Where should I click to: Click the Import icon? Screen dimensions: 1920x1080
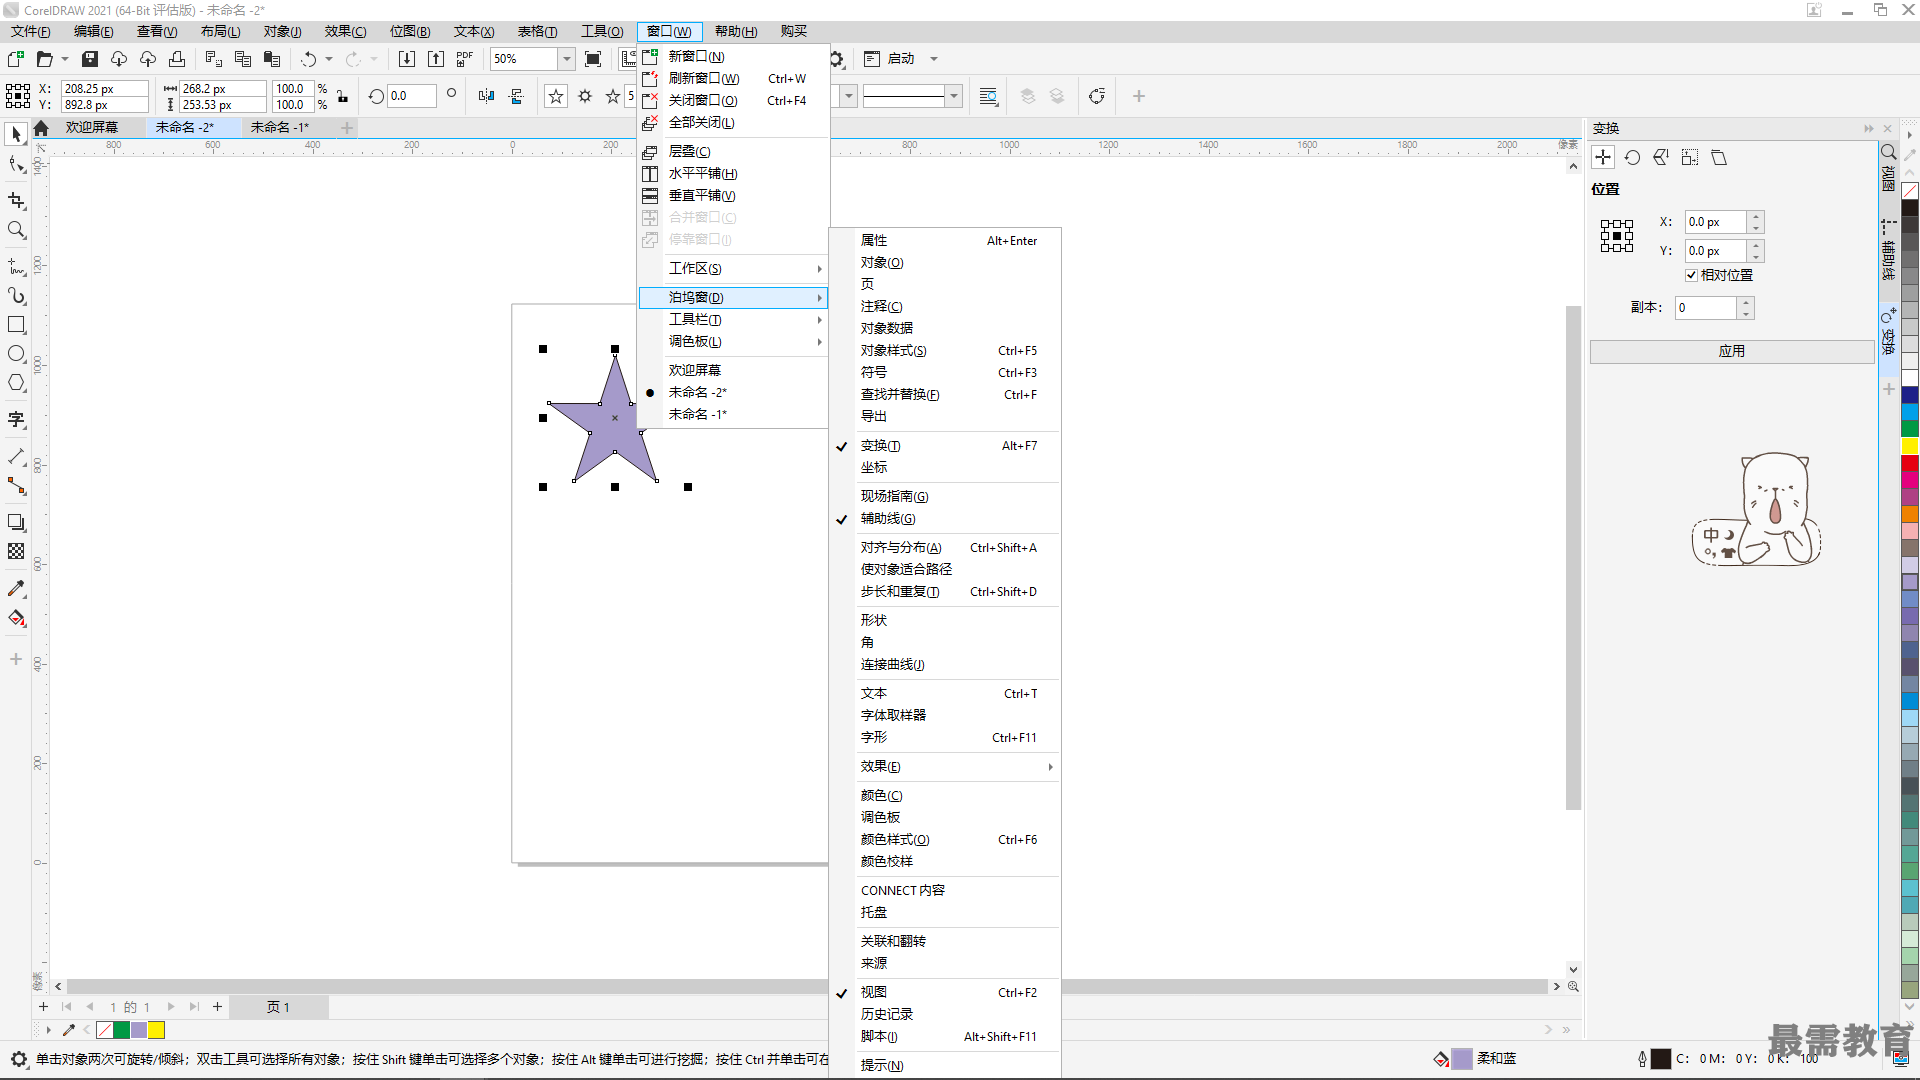coord(407,59)
